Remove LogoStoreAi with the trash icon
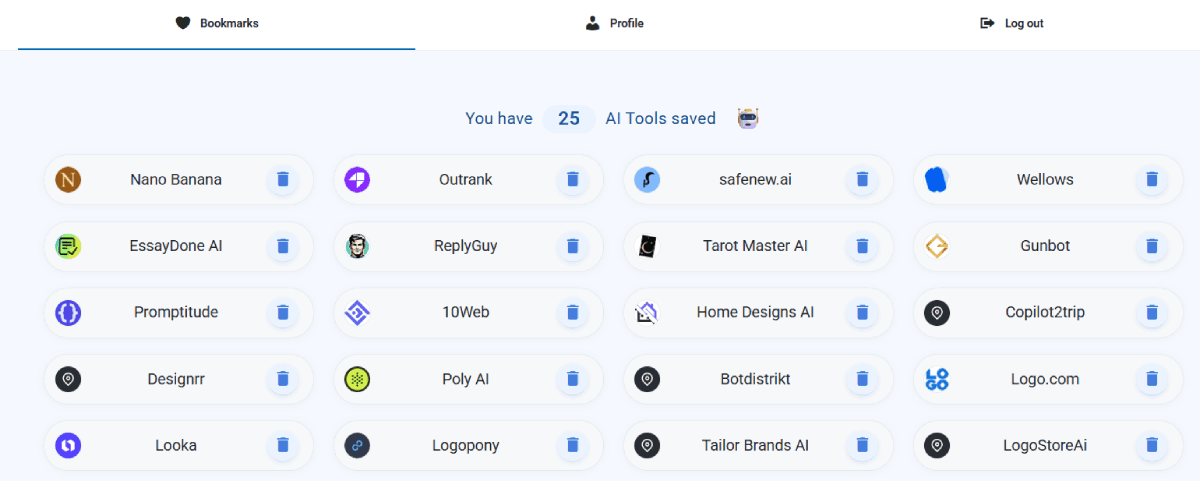The image size is (1200, 481). 1152,445
